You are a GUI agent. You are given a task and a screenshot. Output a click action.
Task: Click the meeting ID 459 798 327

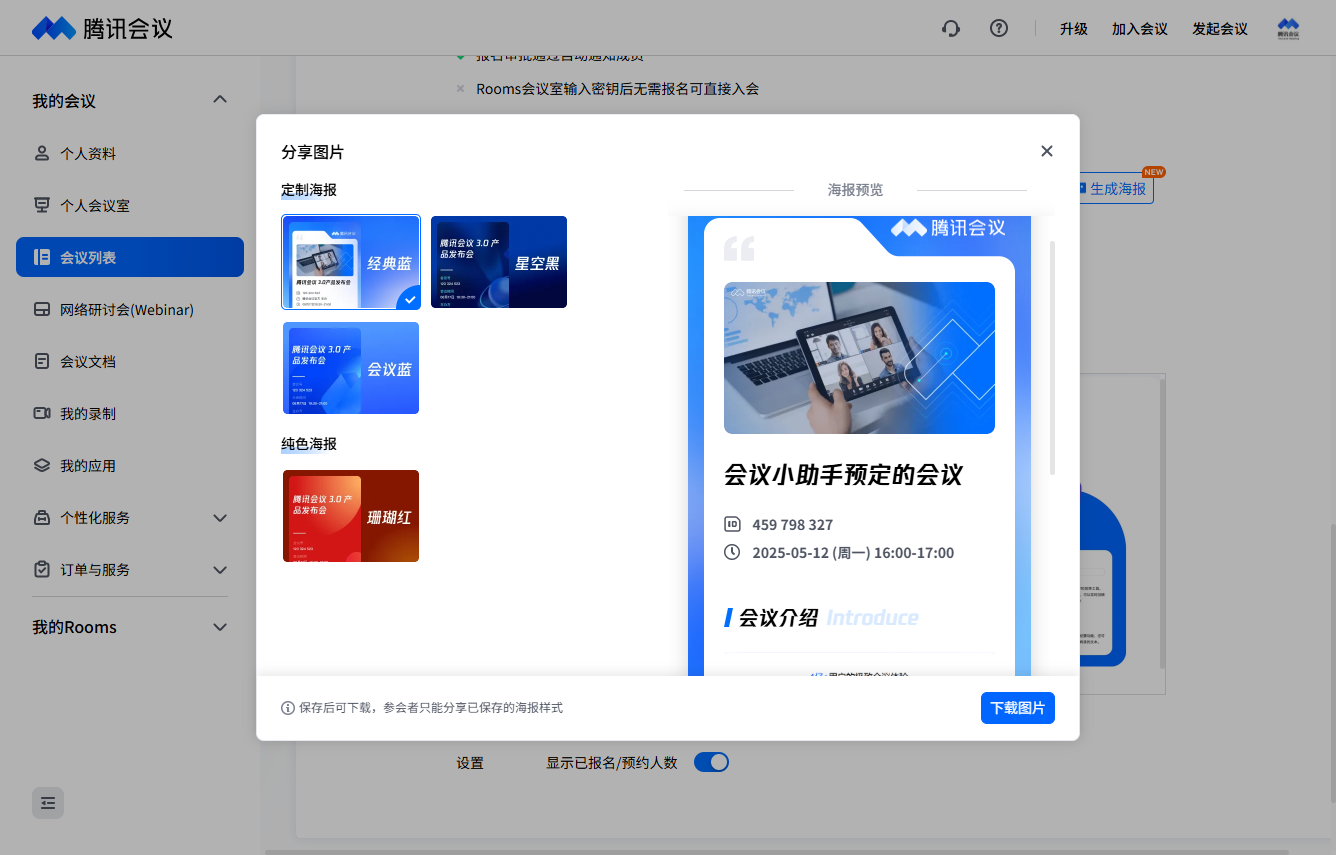792,525
